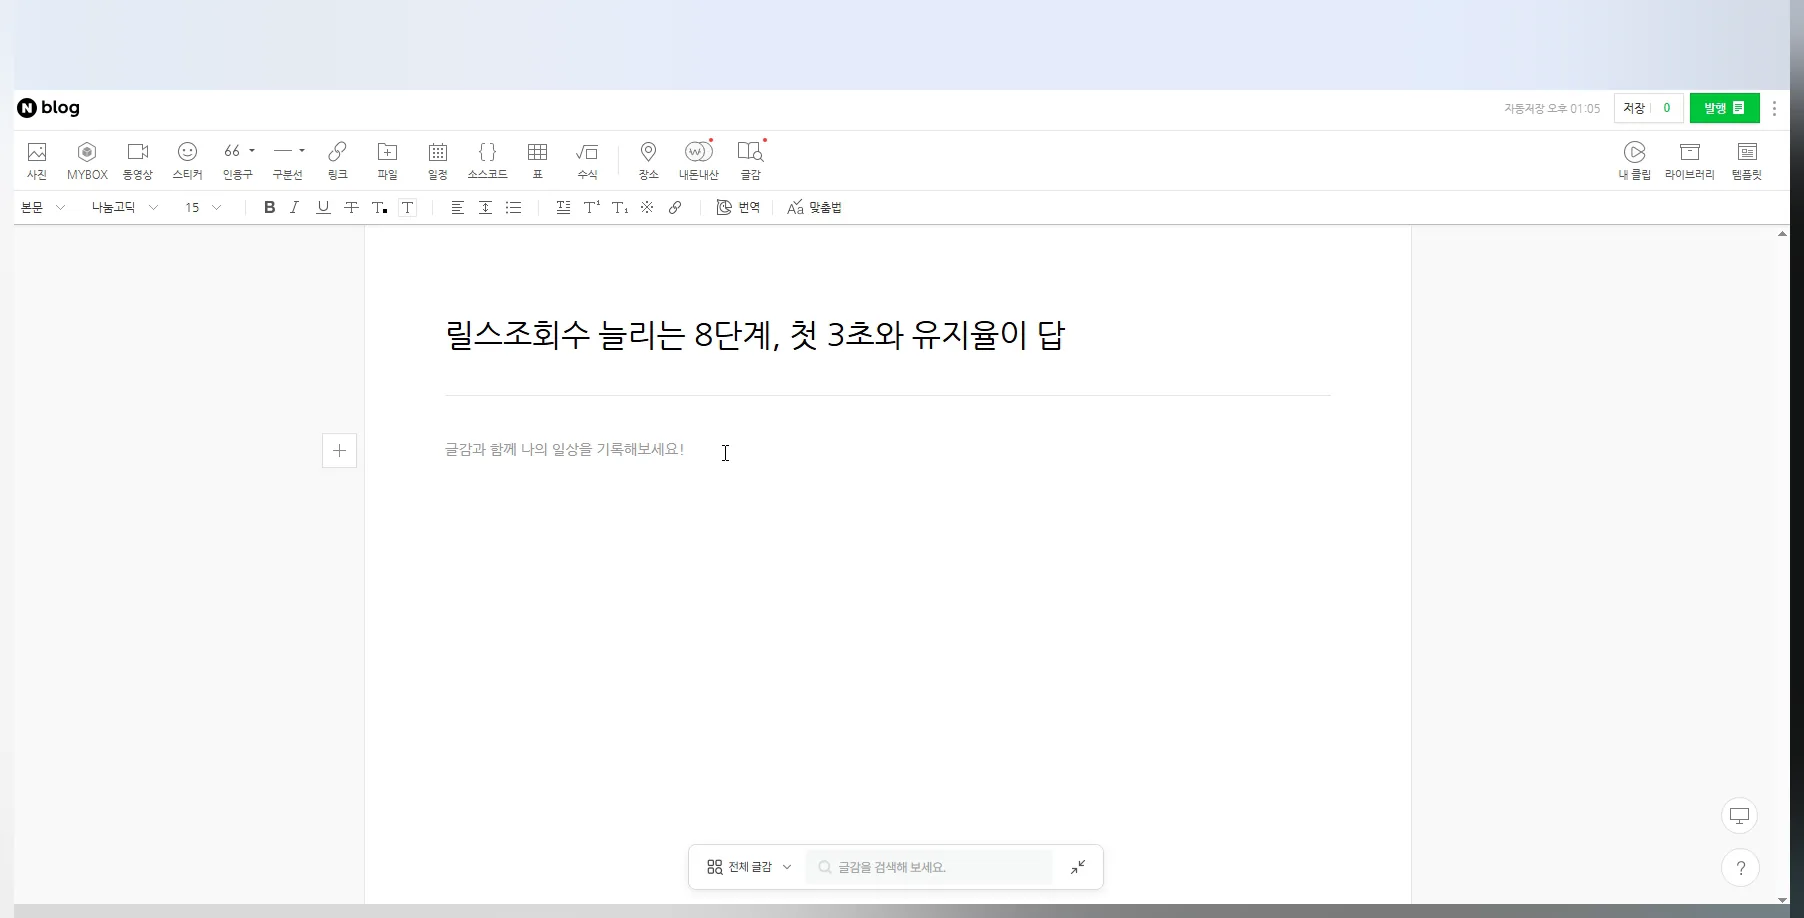This screenshot has height=918, width=1804.
Task: Open the 라이브러리 library panel
Action: pos(1690,160)
